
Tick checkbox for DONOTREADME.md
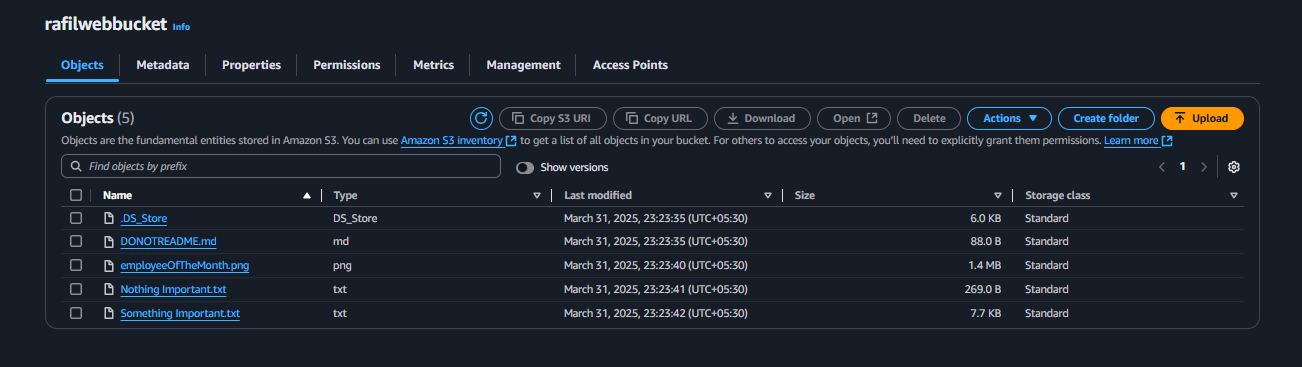(x=76, y=242)
